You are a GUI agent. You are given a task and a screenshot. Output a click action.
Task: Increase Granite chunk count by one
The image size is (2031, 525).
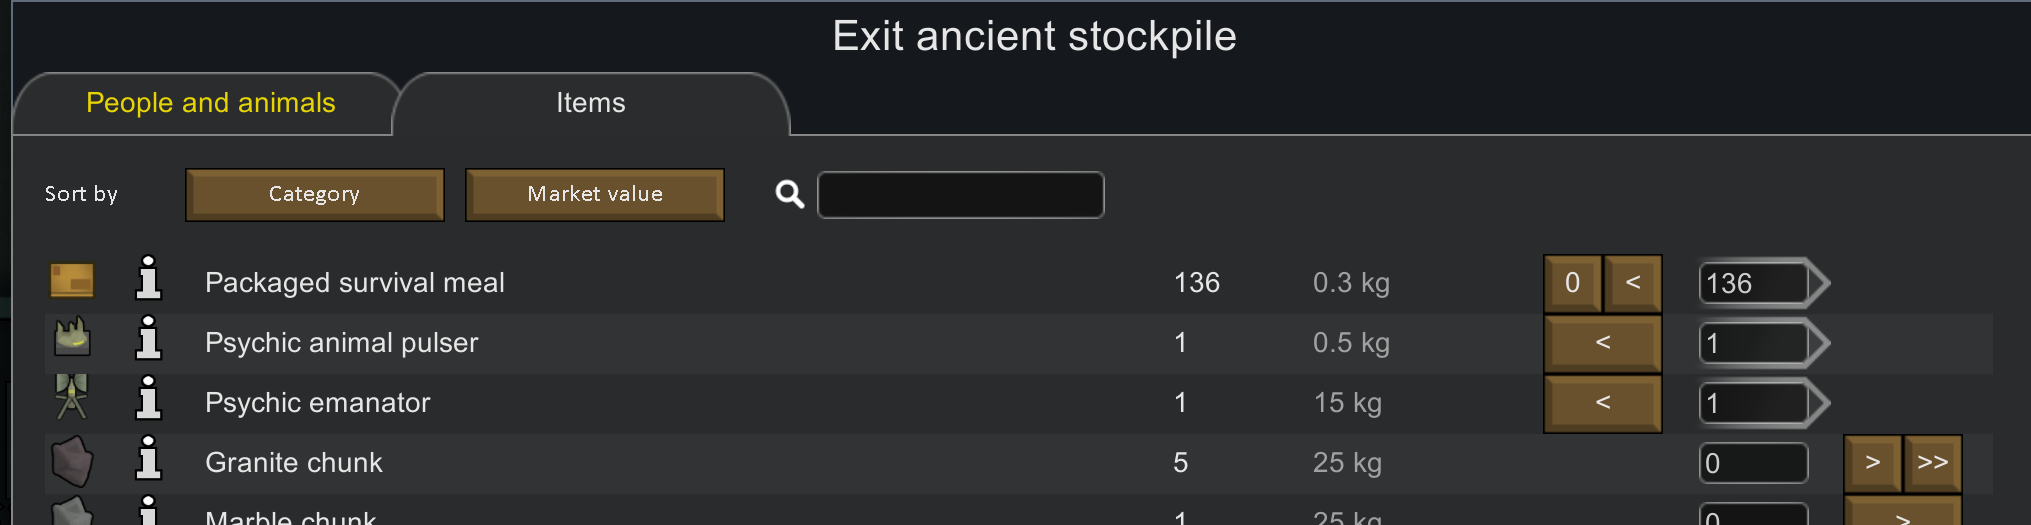[1873, 463]
